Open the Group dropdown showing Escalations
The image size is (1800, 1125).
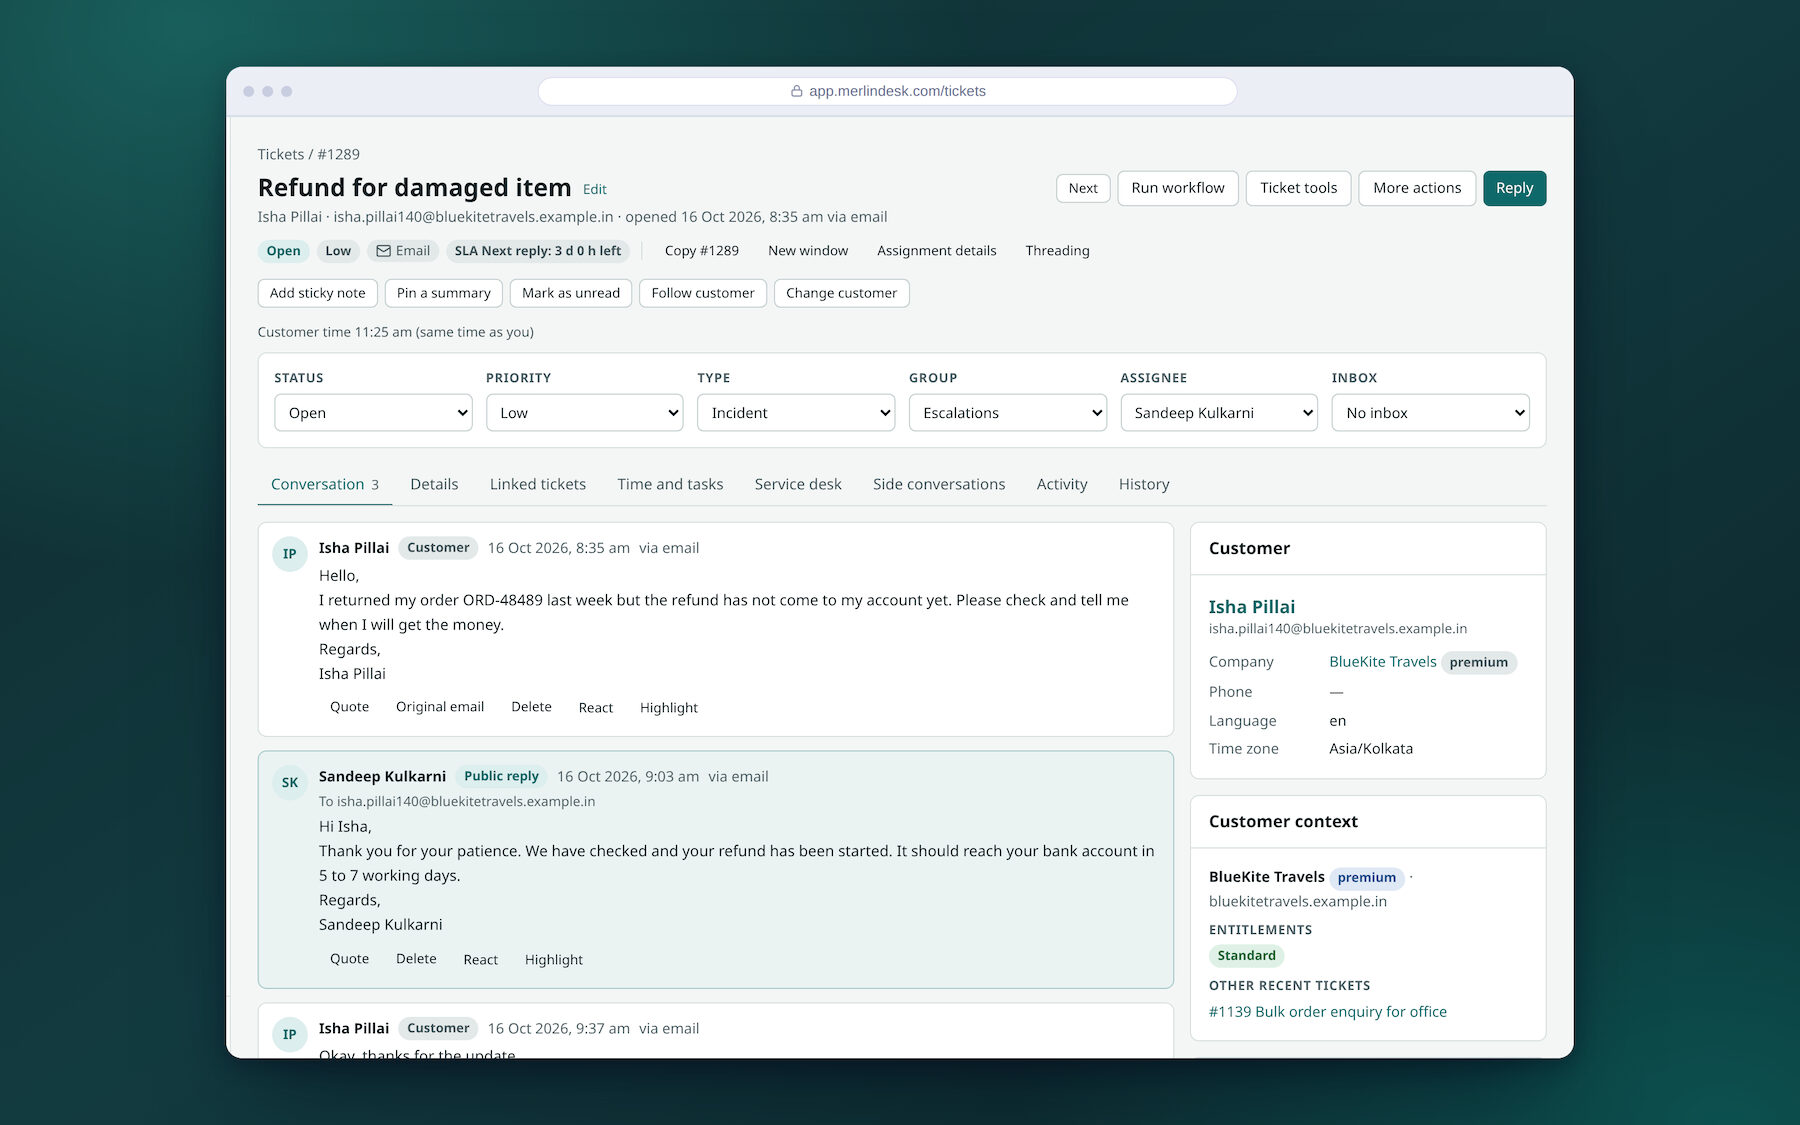click(x=1007, y=413)
